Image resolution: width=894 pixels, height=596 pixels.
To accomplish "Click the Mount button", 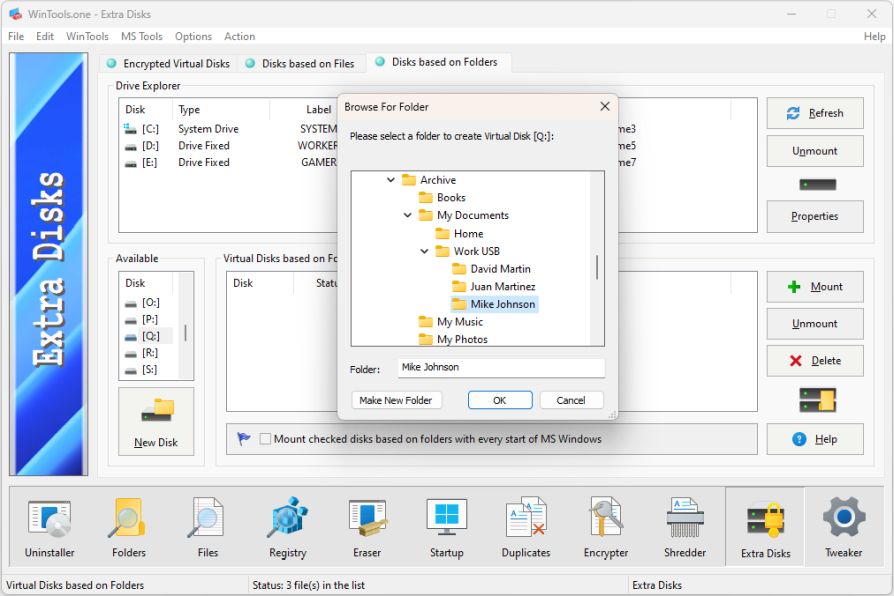I will (x=815, y=286).
